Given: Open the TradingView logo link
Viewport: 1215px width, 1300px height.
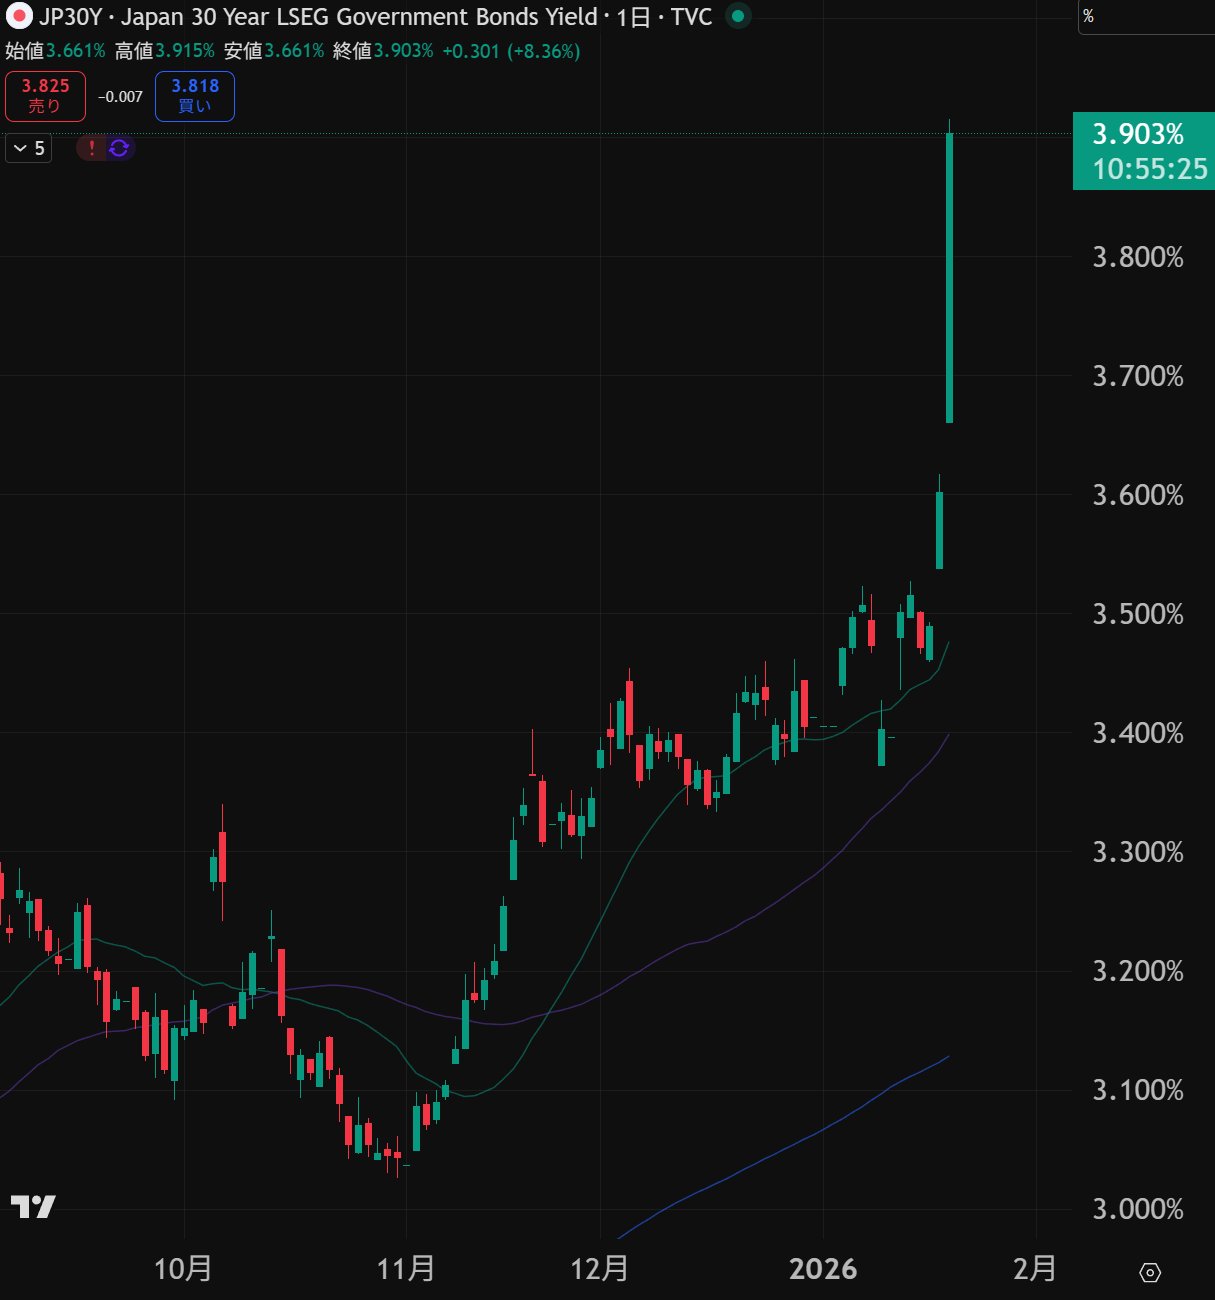Looking at the screenshot, I should click(33, 1207).
